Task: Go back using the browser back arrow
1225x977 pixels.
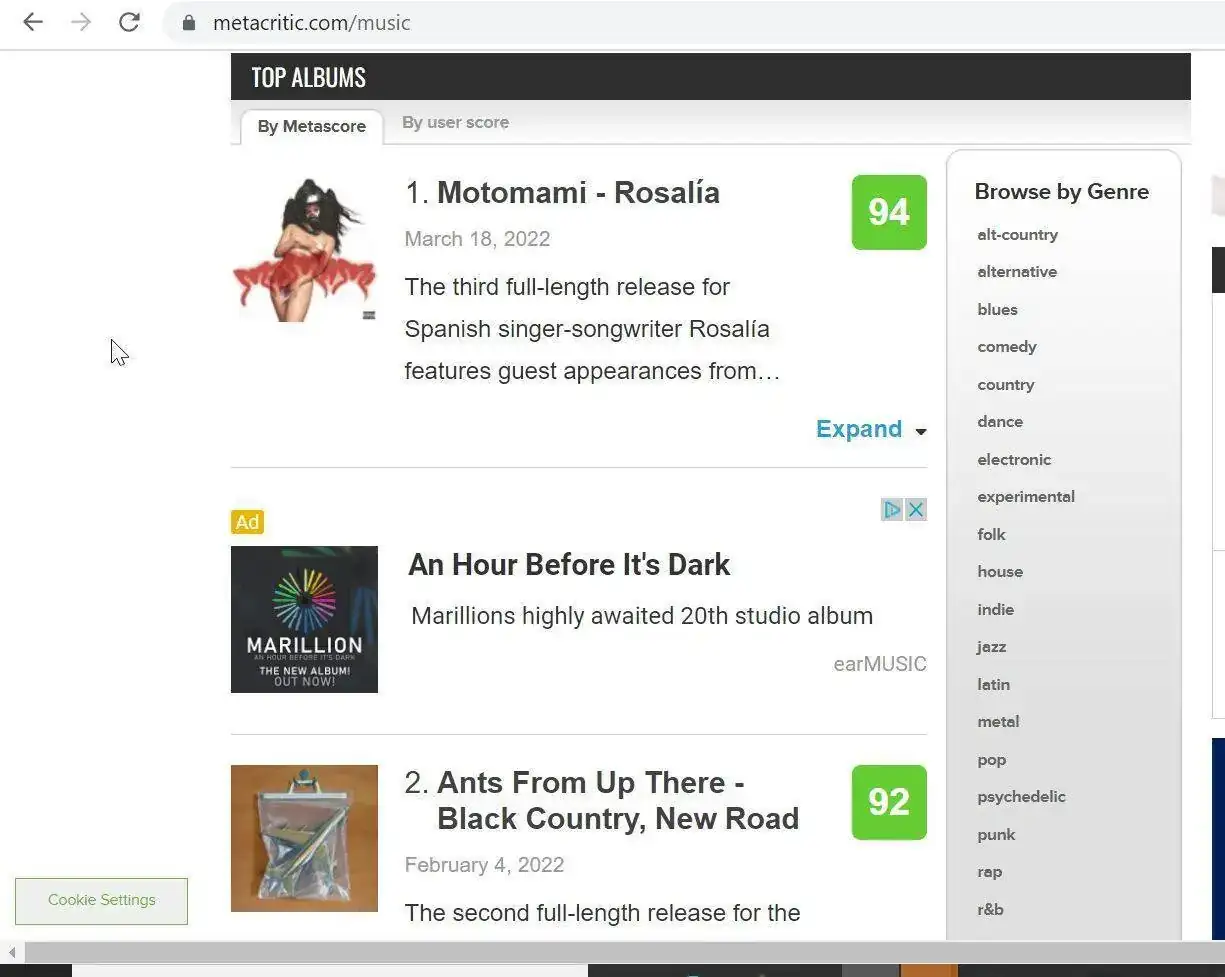Action: coord(33,22)
